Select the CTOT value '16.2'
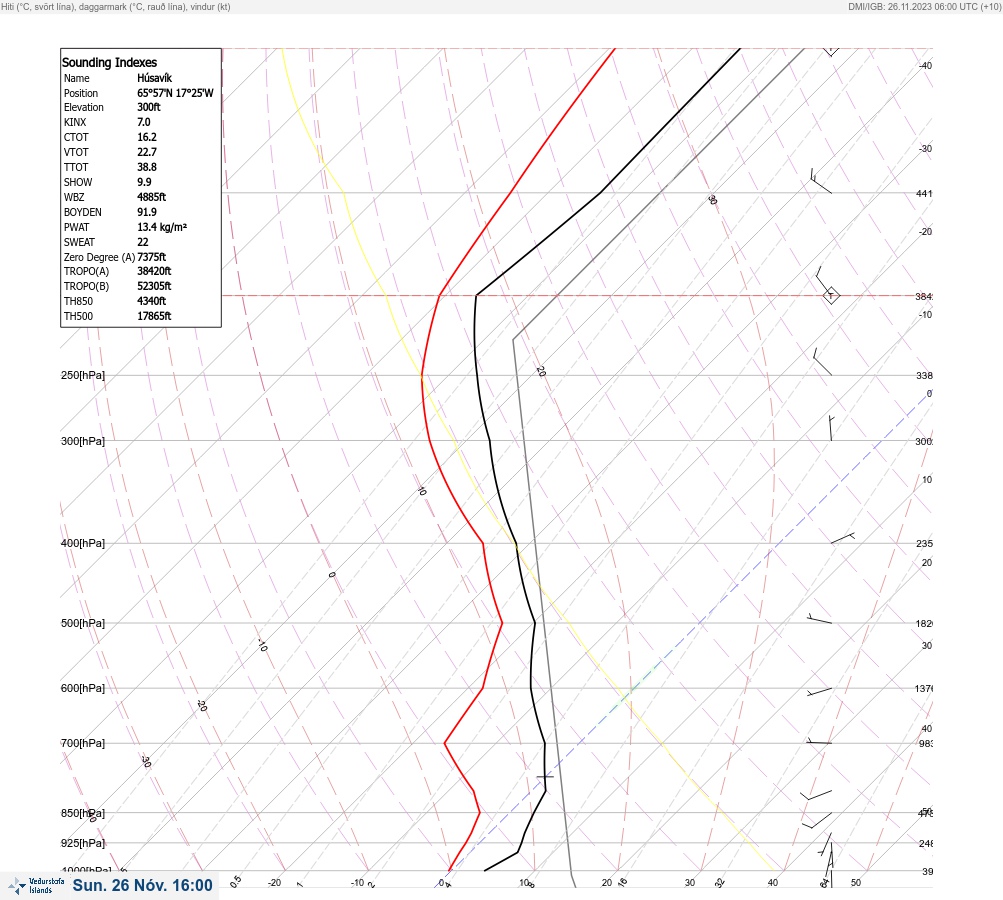The image size is (1003, 900). (x=147, y=137)
